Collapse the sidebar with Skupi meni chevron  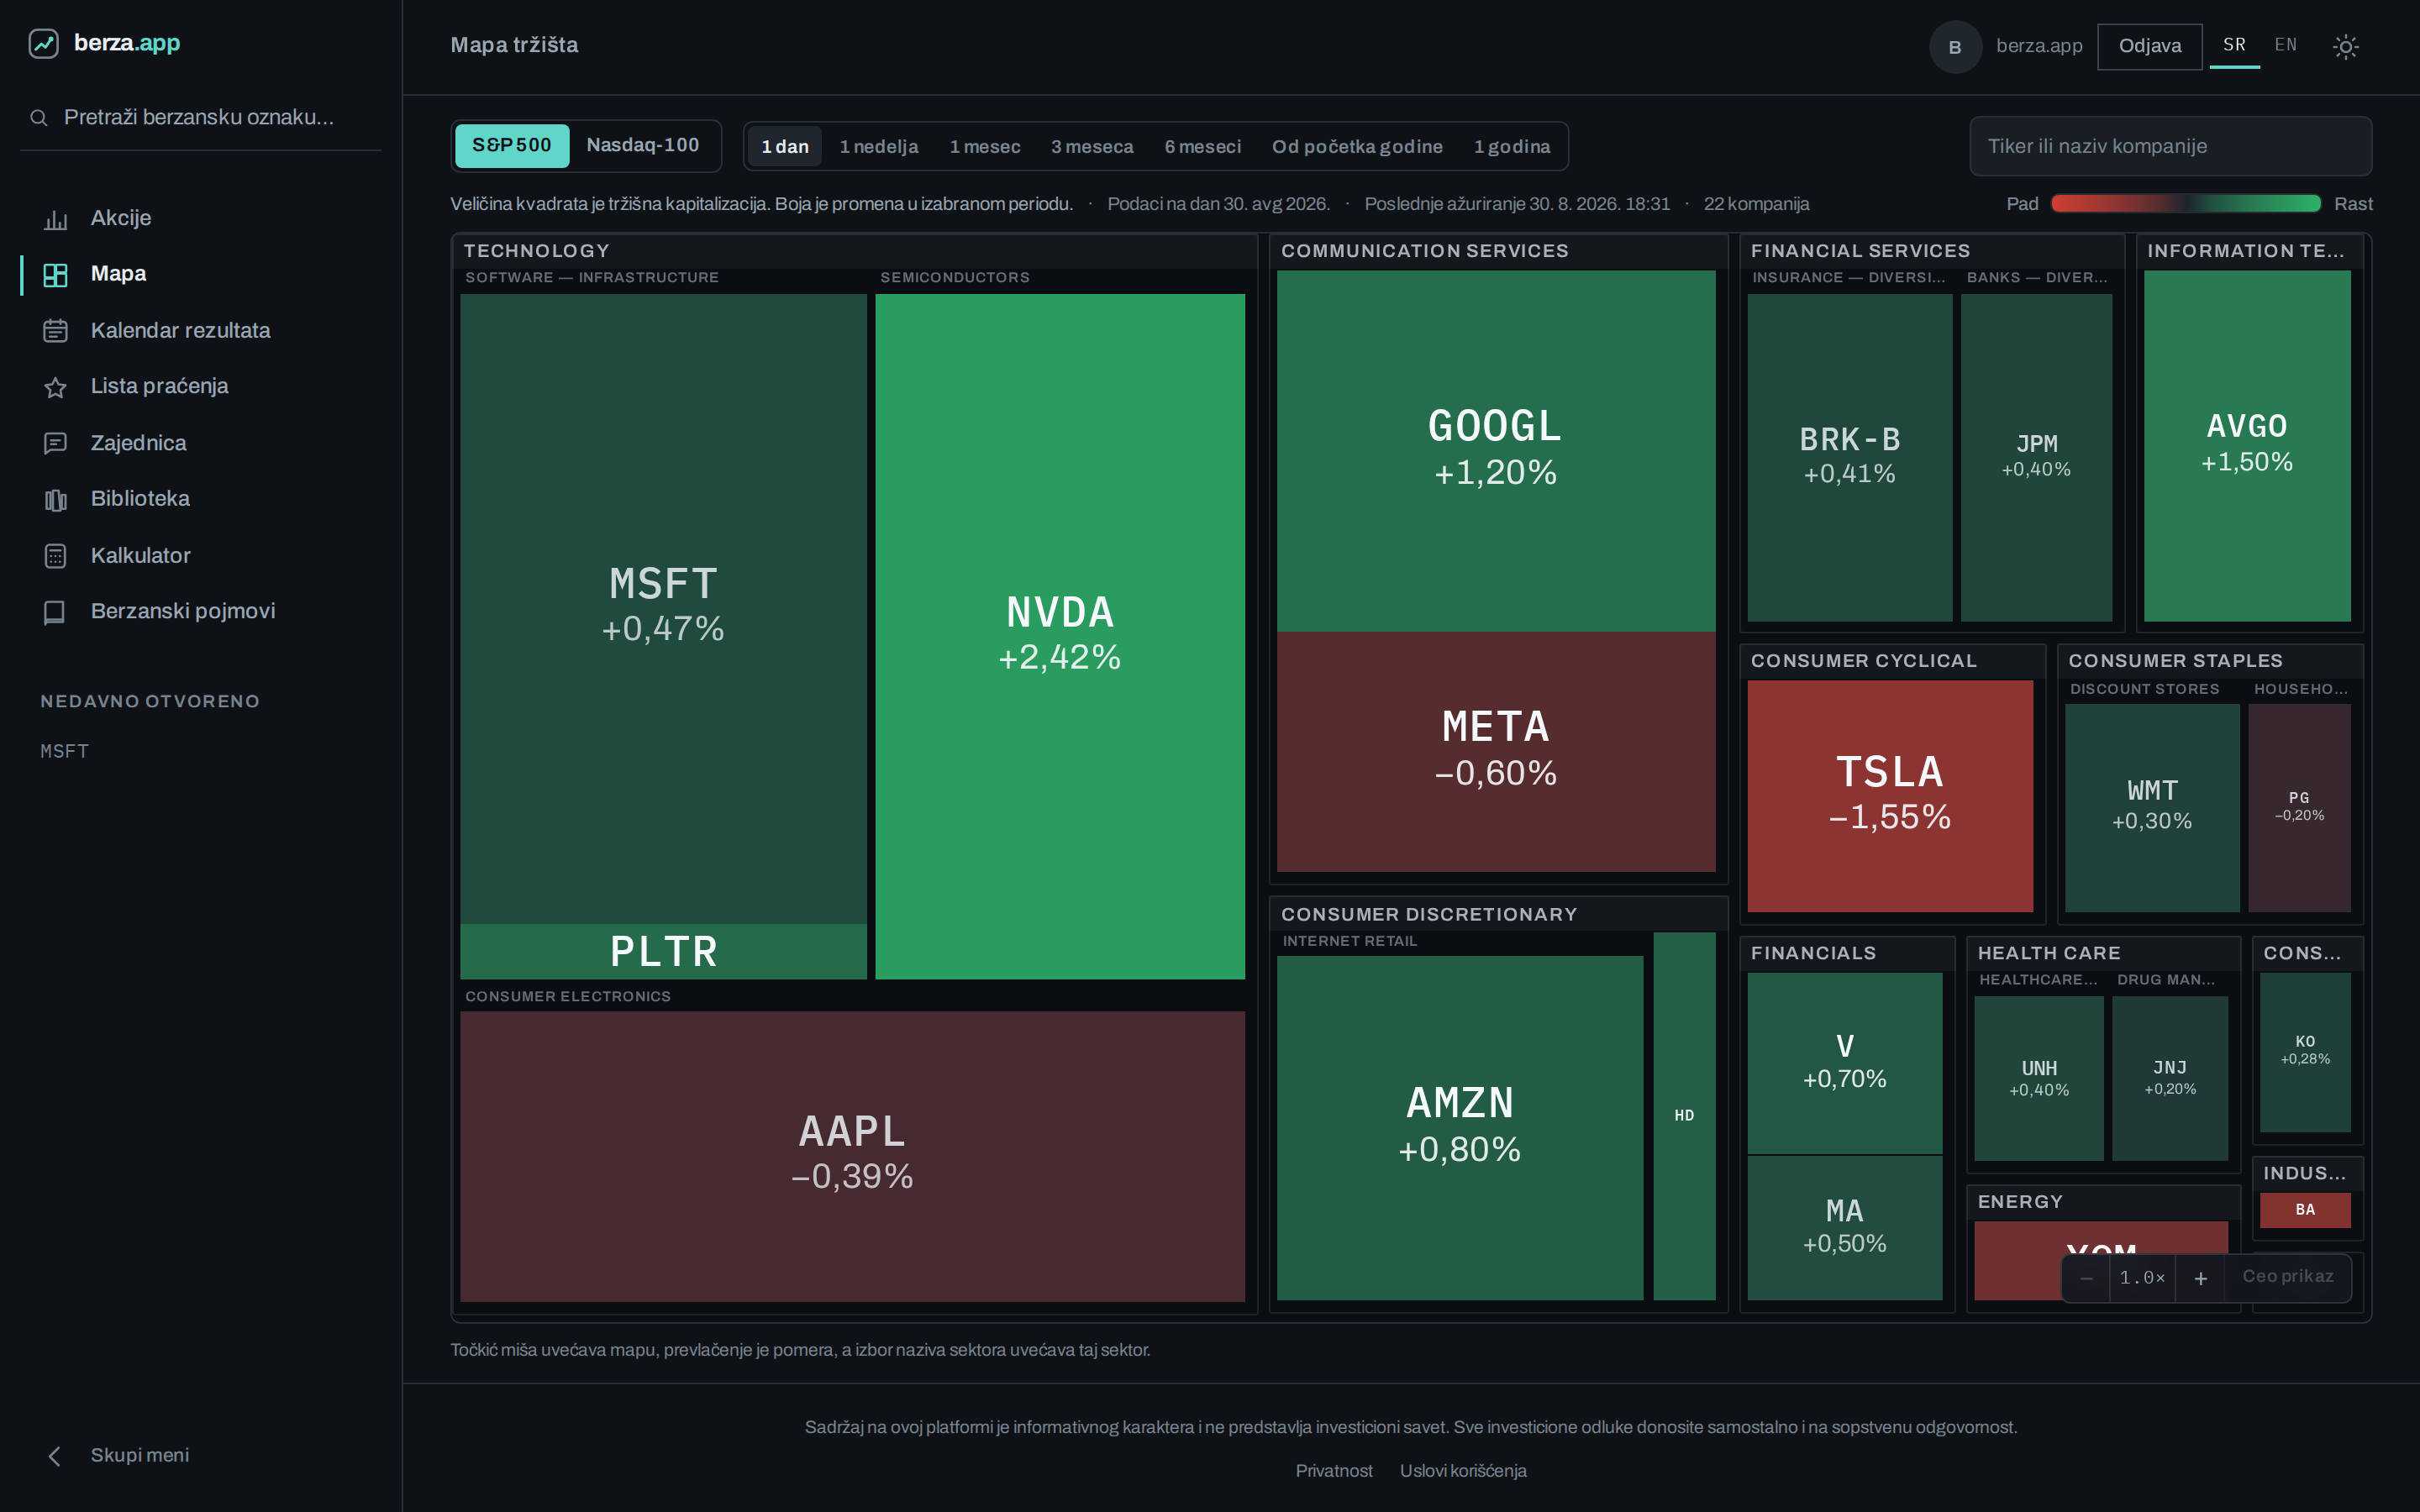pos(55,1456)
